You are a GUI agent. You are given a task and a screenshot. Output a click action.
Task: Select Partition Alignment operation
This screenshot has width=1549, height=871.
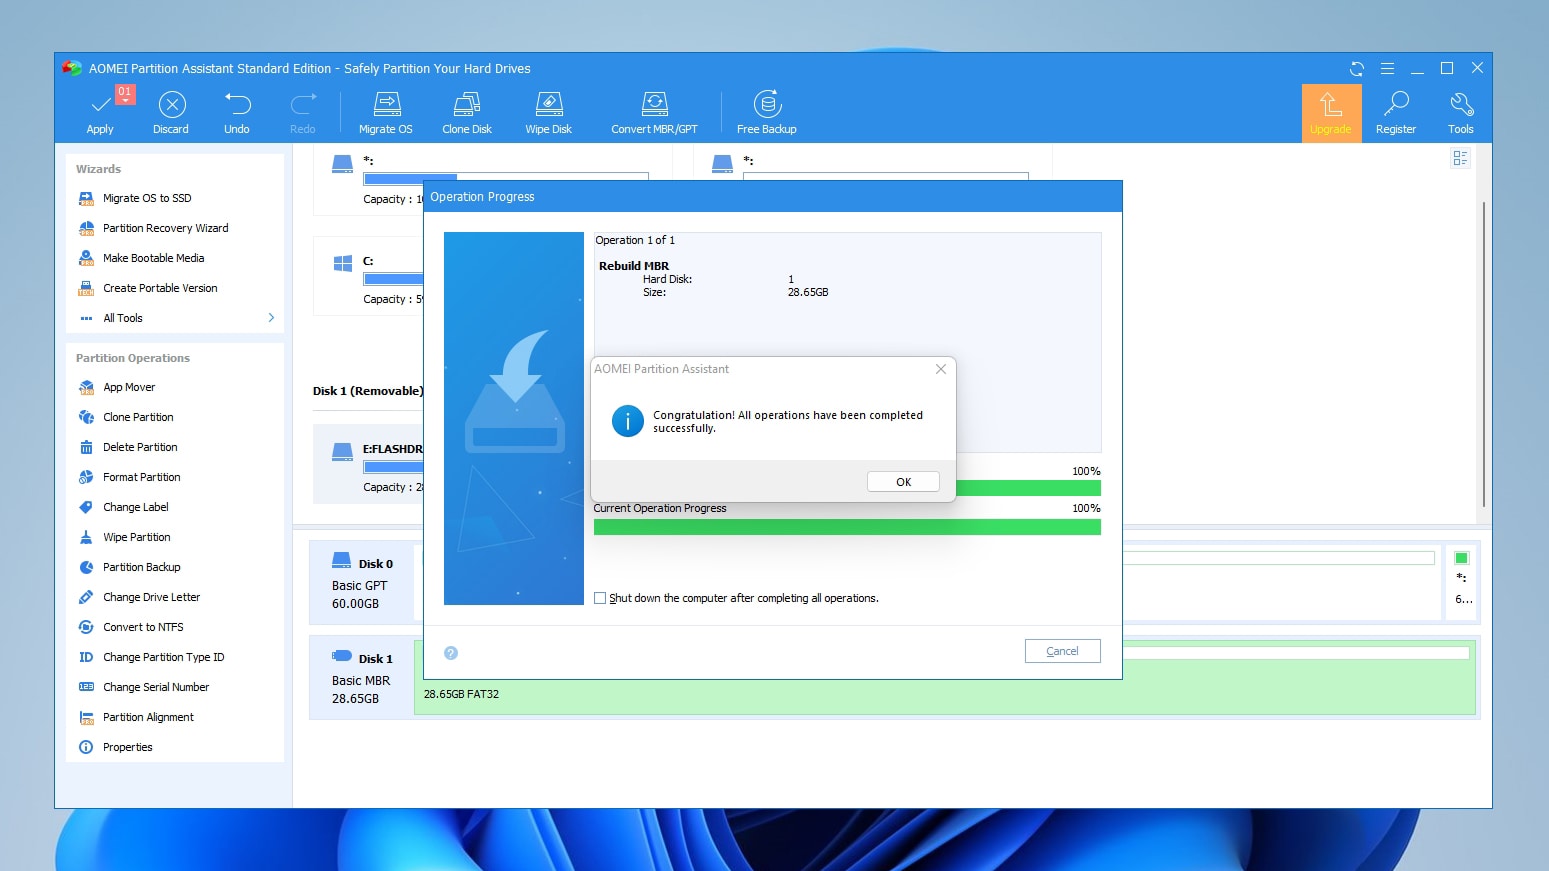pyautogui.click(x=148, y=717)
